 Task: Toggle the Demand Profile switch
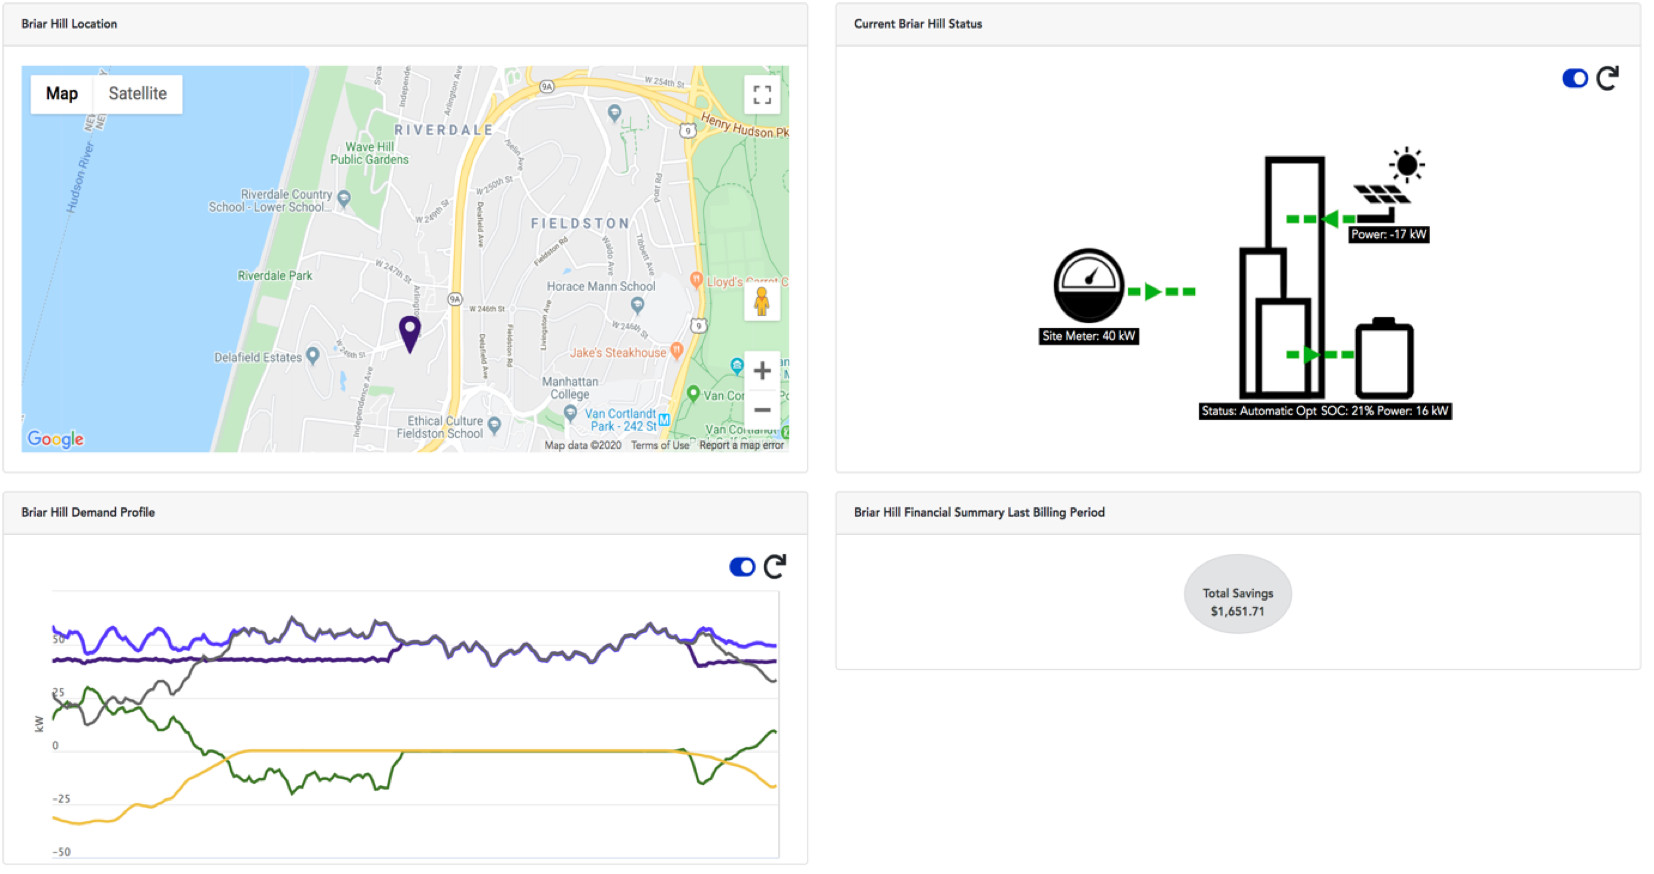click(742, 567)
